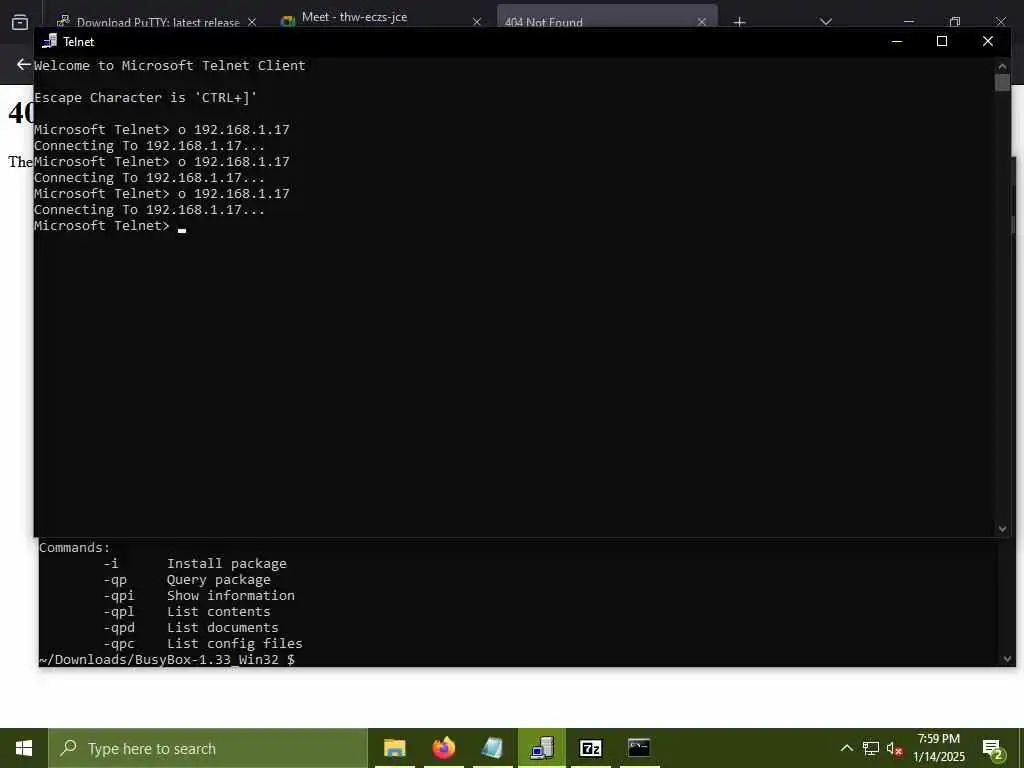Close the 404 Not Found tab

coord(702,22)
